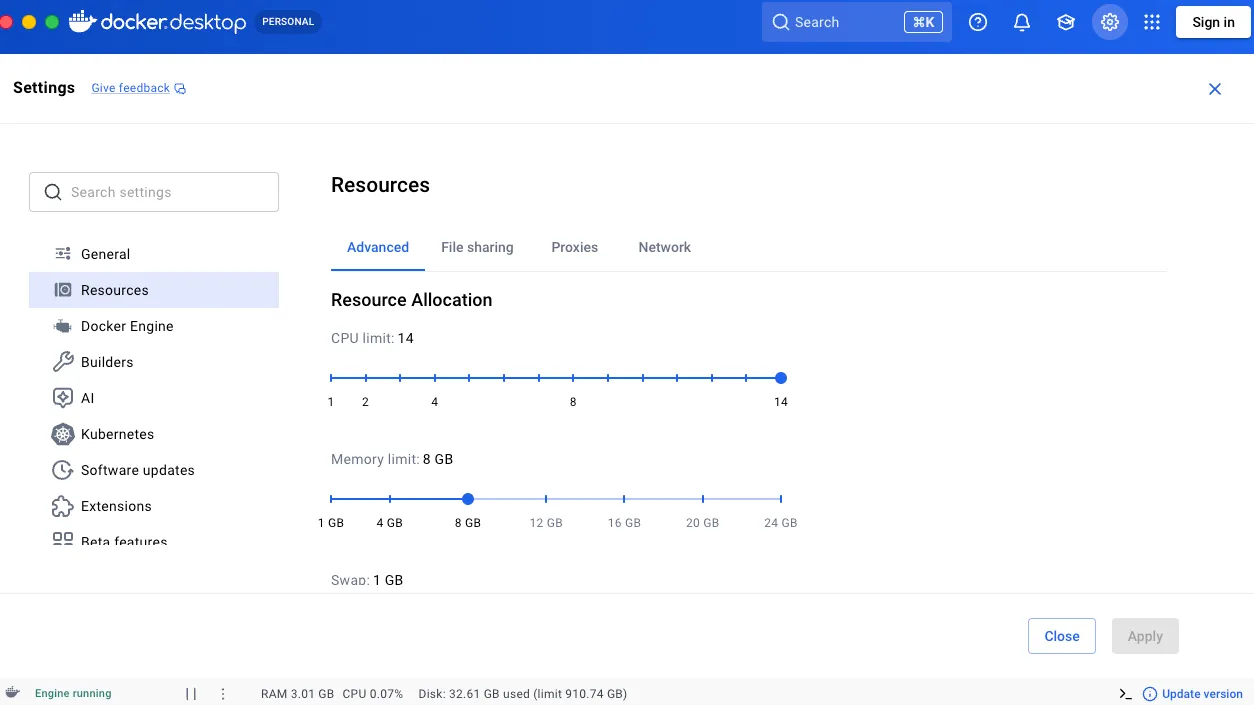This screenshot has height=705, width=1254.
Task: Set CPU slider to the tick labeled 8
Action: pos(573,378)
